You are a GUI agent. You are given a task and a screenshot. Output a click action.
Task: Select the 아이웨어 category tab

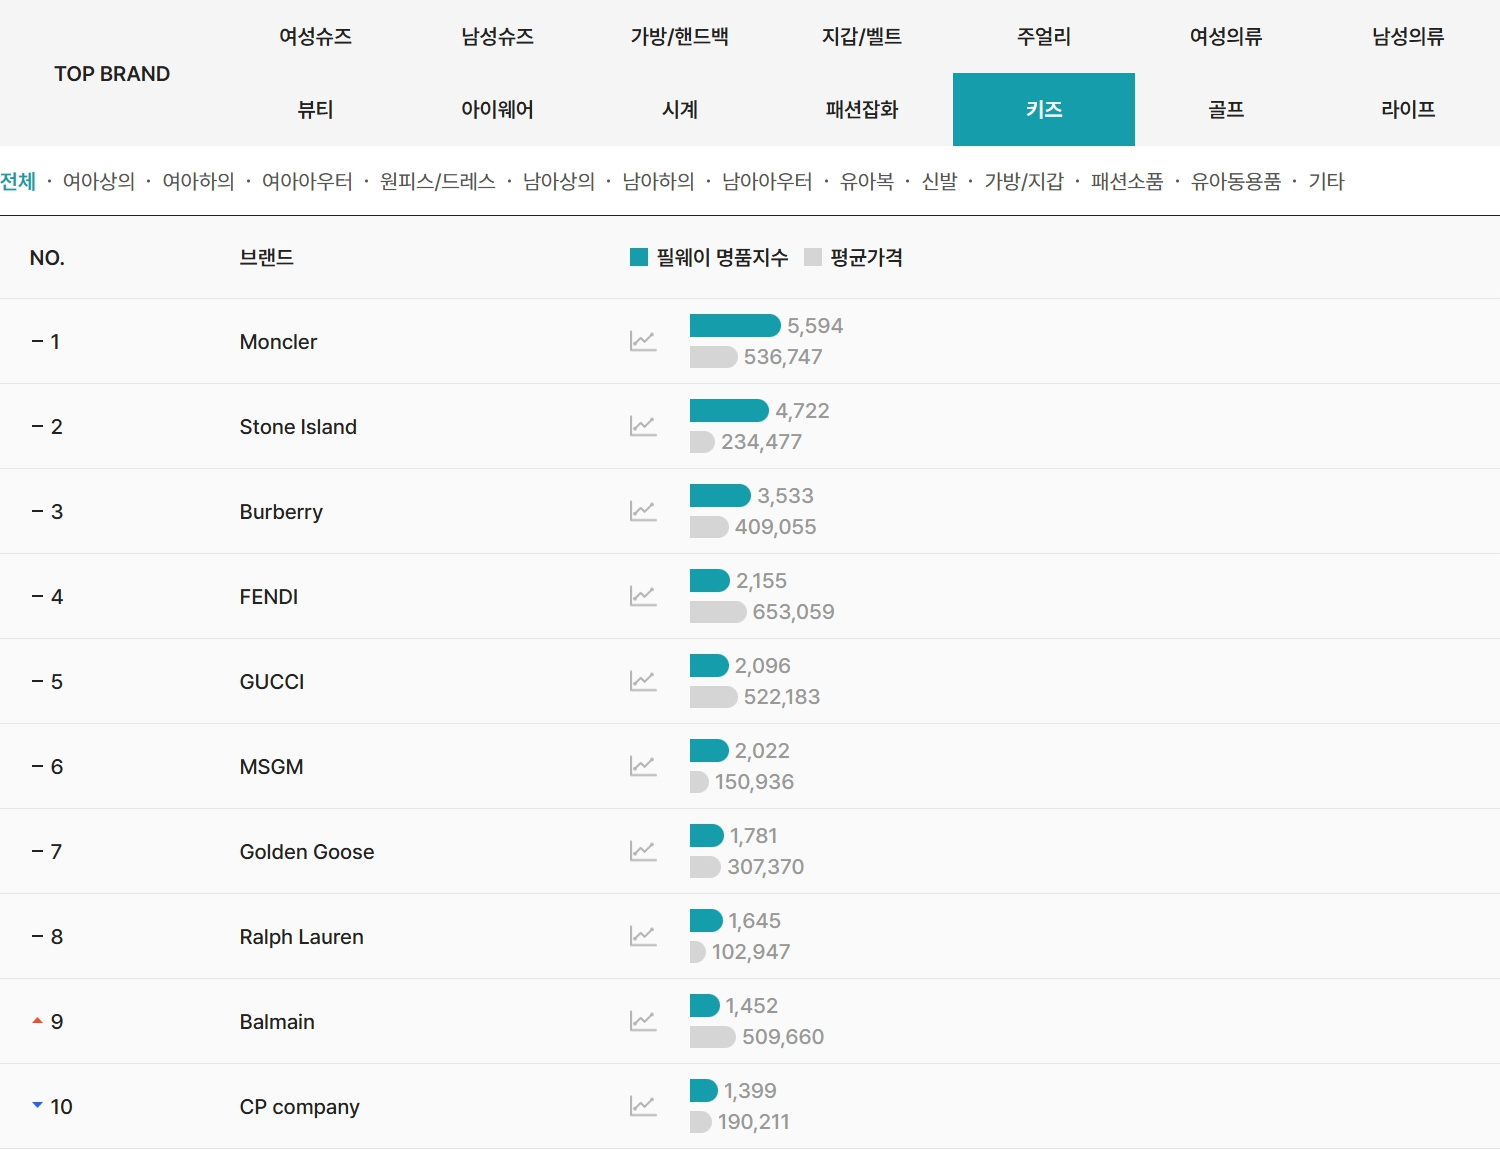(498, 110)
